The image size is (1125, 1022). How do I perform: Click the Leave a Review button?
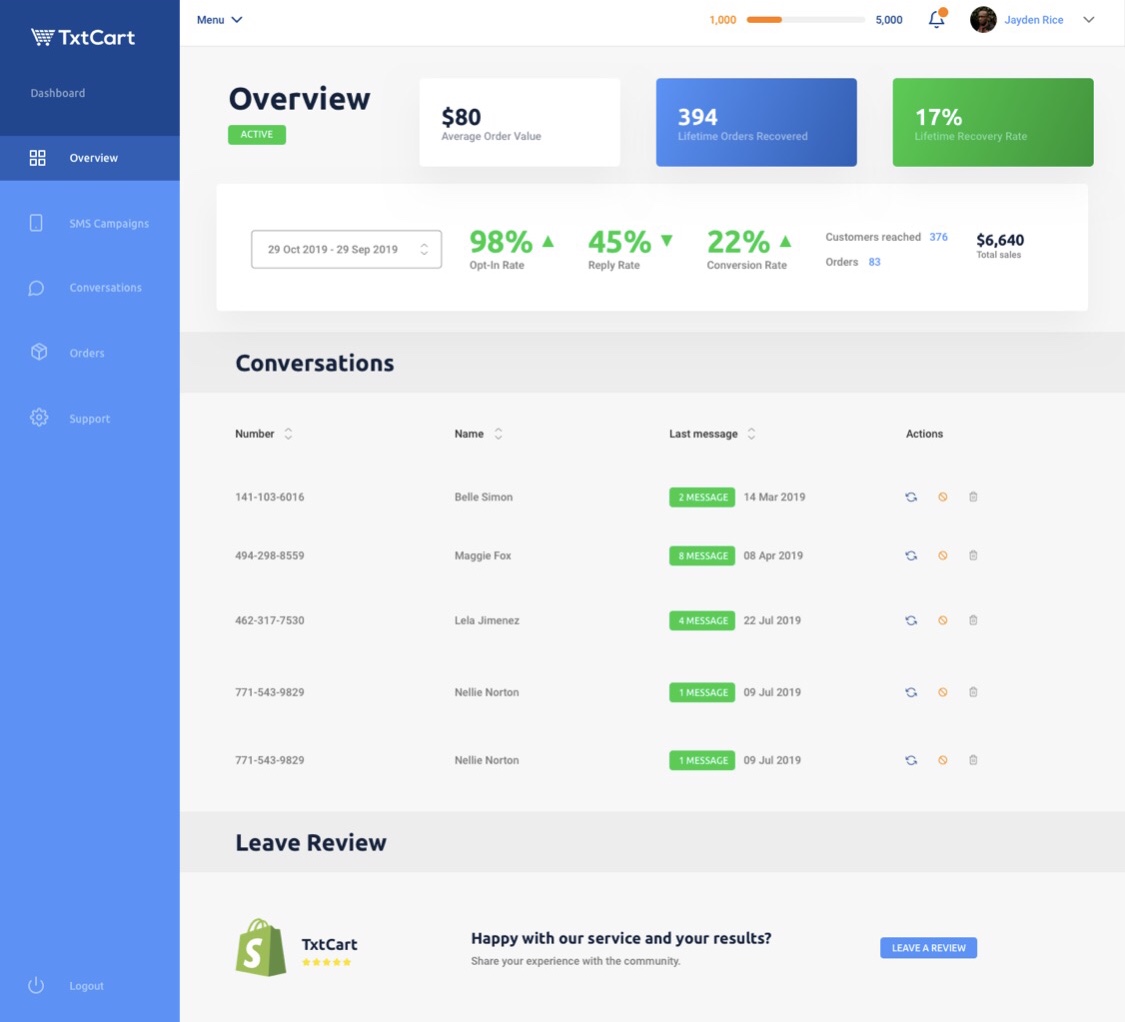[928, 947]
